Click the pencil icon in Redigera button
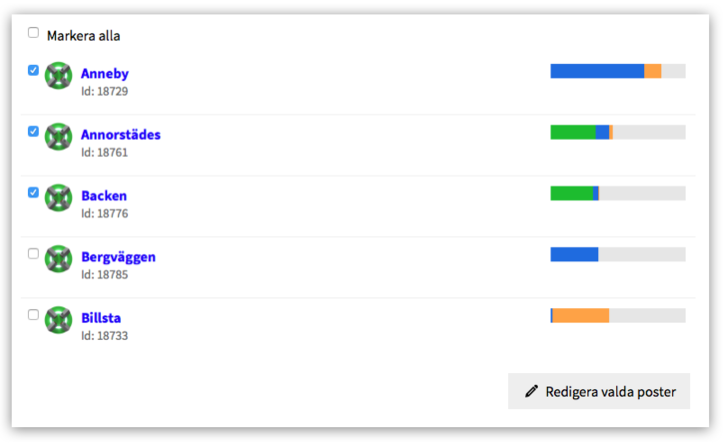 click(x=531, y=392)
